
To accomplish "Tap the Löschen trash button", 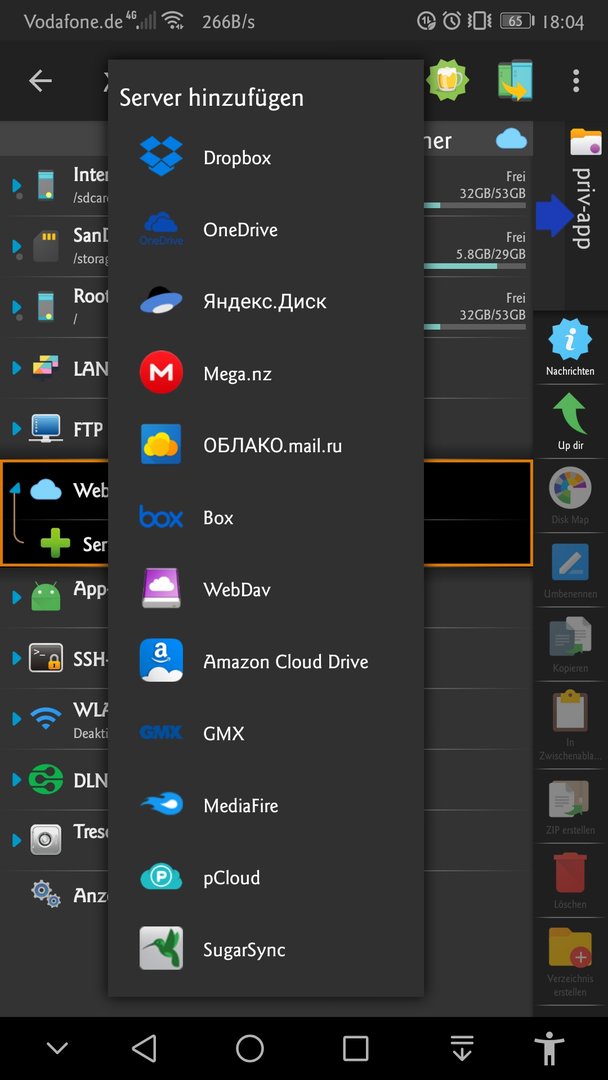I will 570,880.
